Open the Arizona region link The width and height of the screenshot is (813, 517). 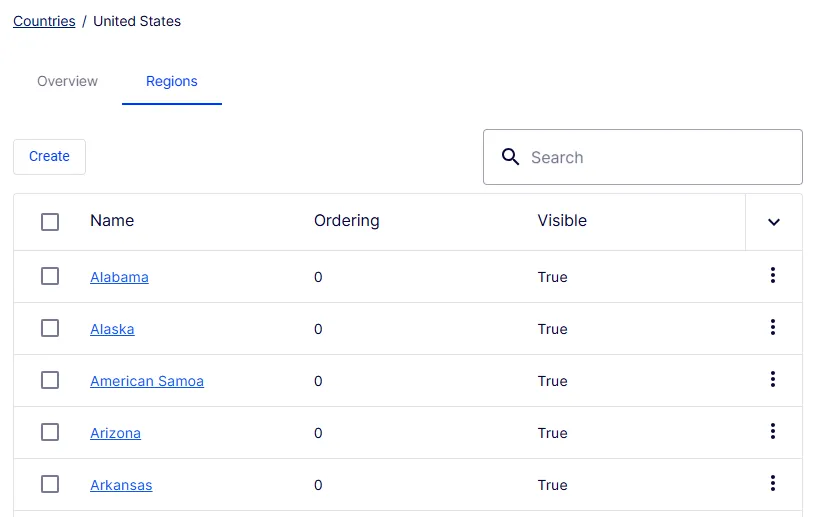click(x=115, y=432)
